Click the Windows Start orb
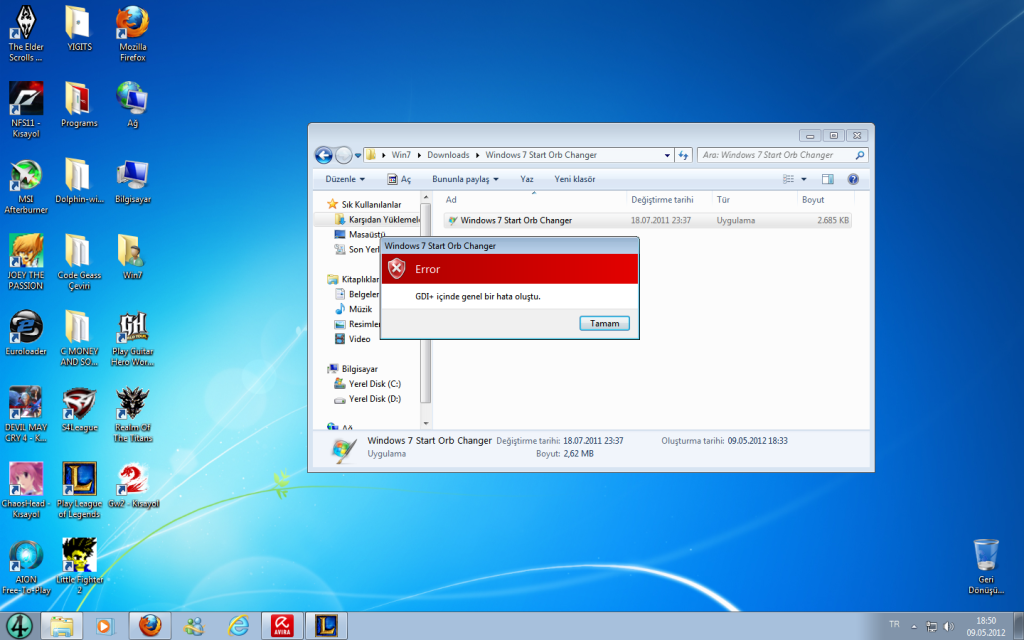The image size is (1024, 640). tap(18, 626)
